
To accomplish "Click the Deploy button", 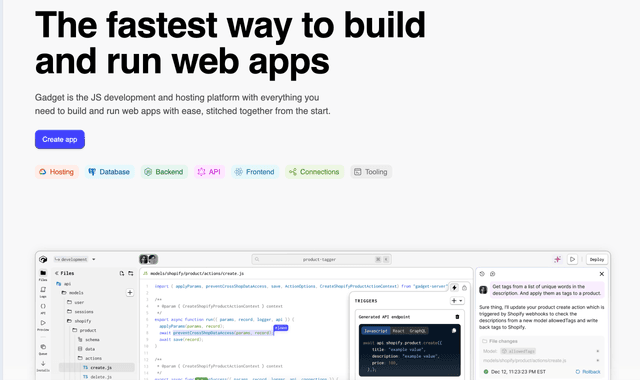I will point(597,259).
